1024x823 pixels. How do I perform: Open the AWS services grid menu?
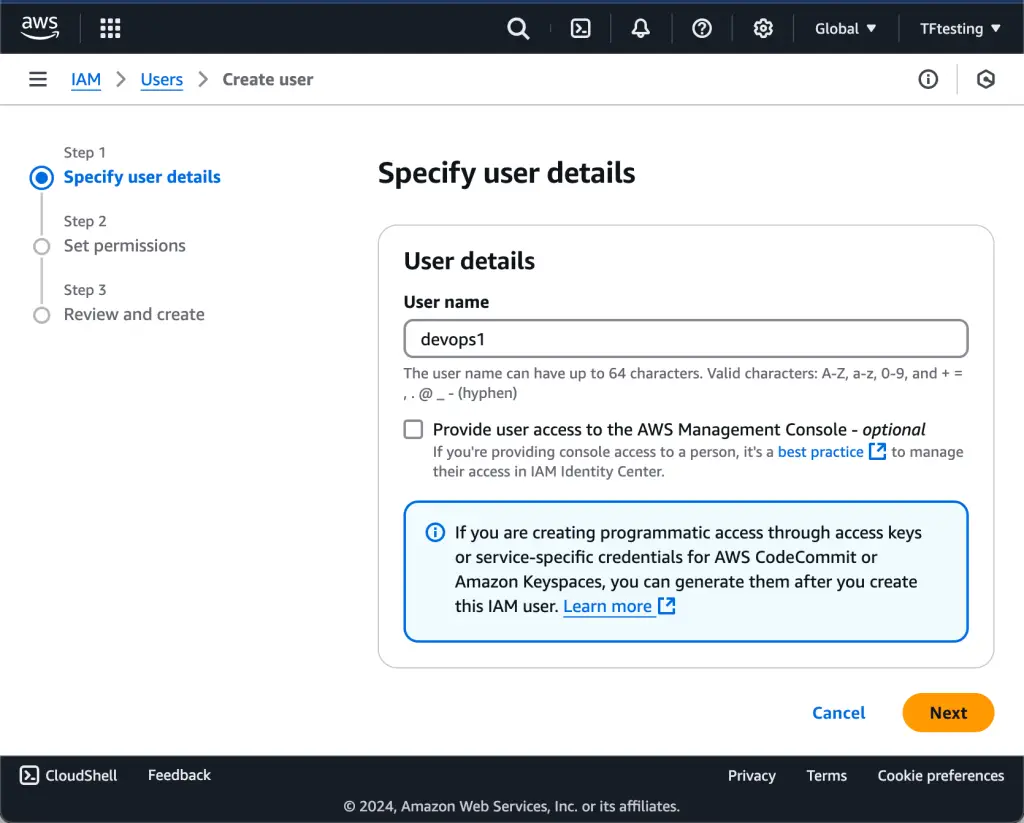(x=109, y=27)
